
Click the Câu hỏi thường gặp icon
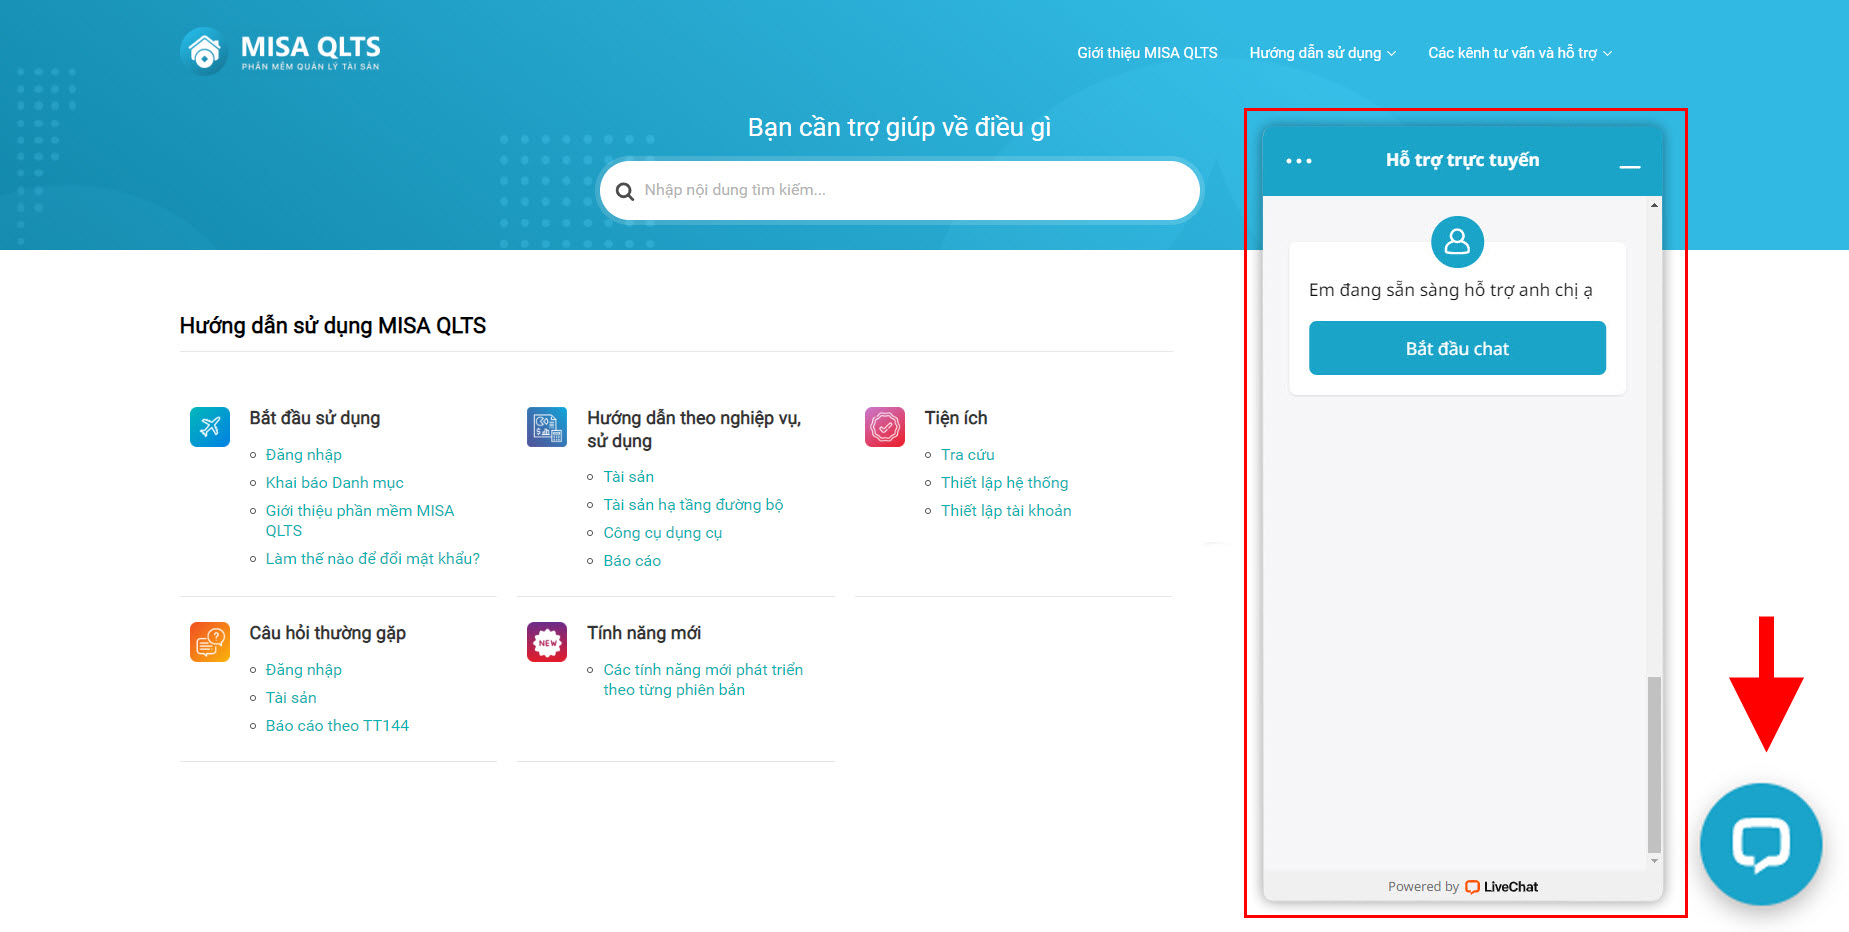pos(210,642)
